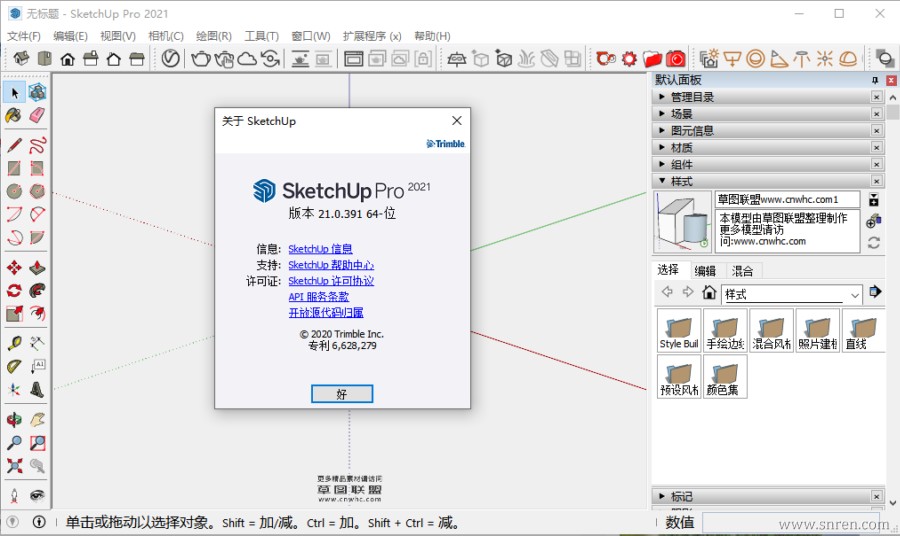Open the 相机(C) menu

[x=166, y=36]
